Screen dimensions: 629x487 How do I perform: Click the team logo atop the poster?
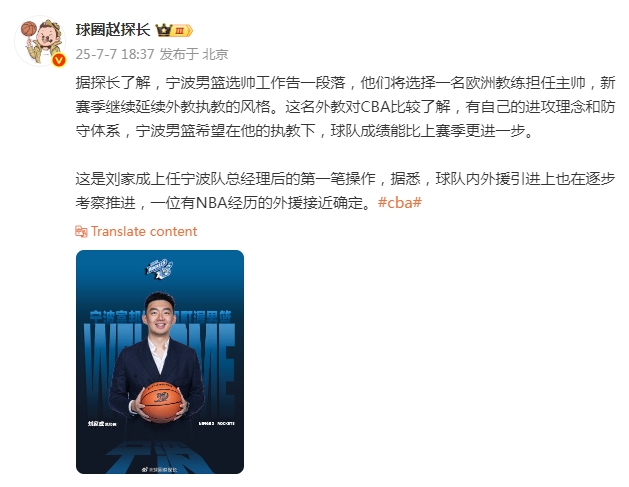point(160,268)
